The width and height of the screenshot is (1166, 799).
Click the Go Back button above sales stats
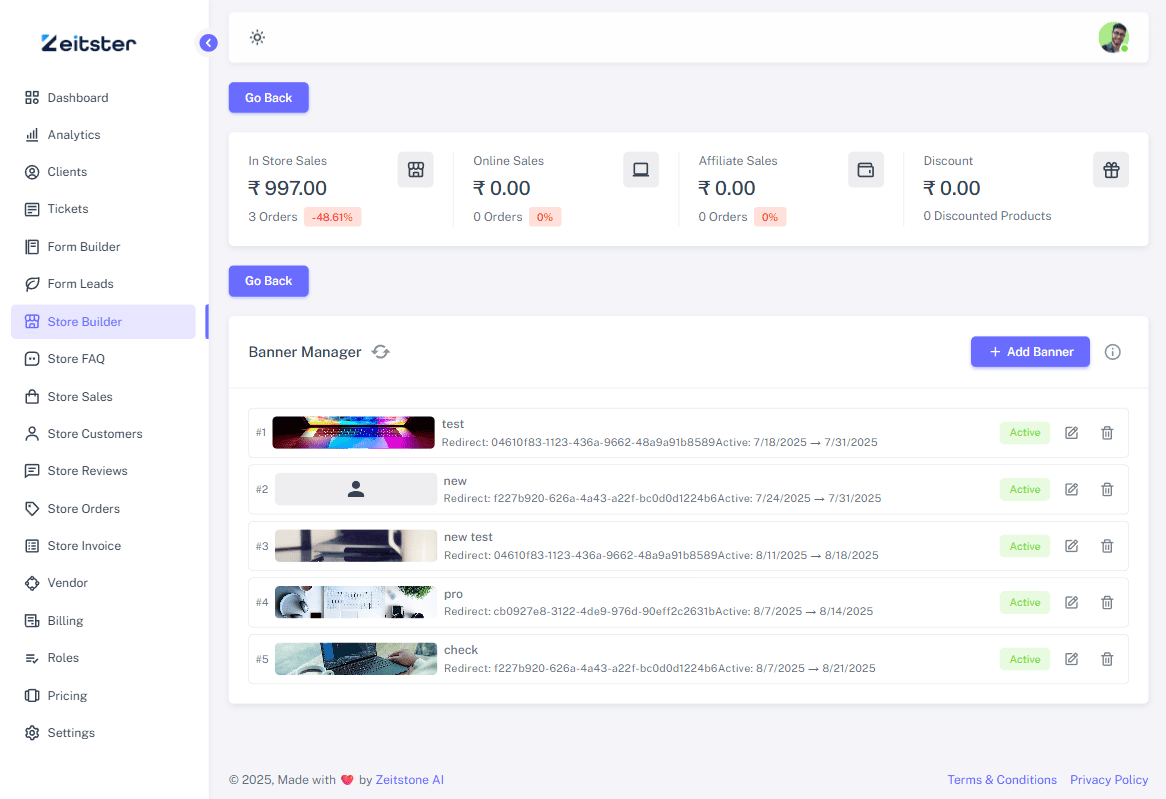pyautogui.click(x=268, y=97)
